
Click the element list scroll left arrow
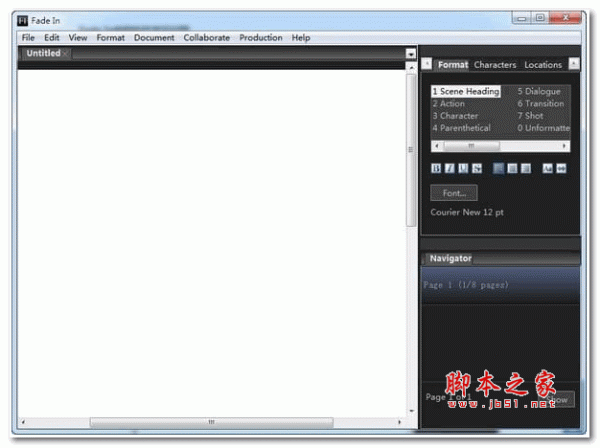pos(437,146)
